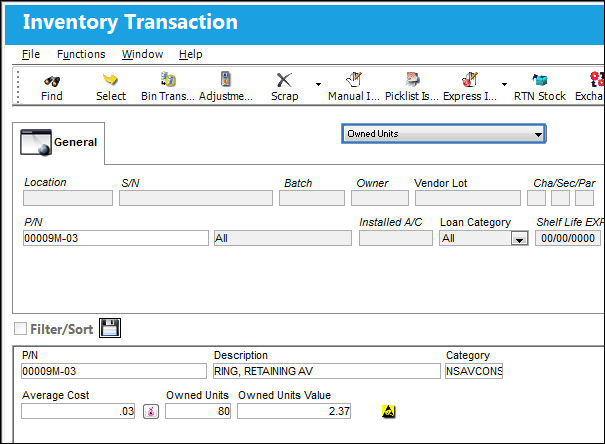Expand the Loan Category dropdown
This screenshot has height=444, width=605.
(x=519, y=239)
